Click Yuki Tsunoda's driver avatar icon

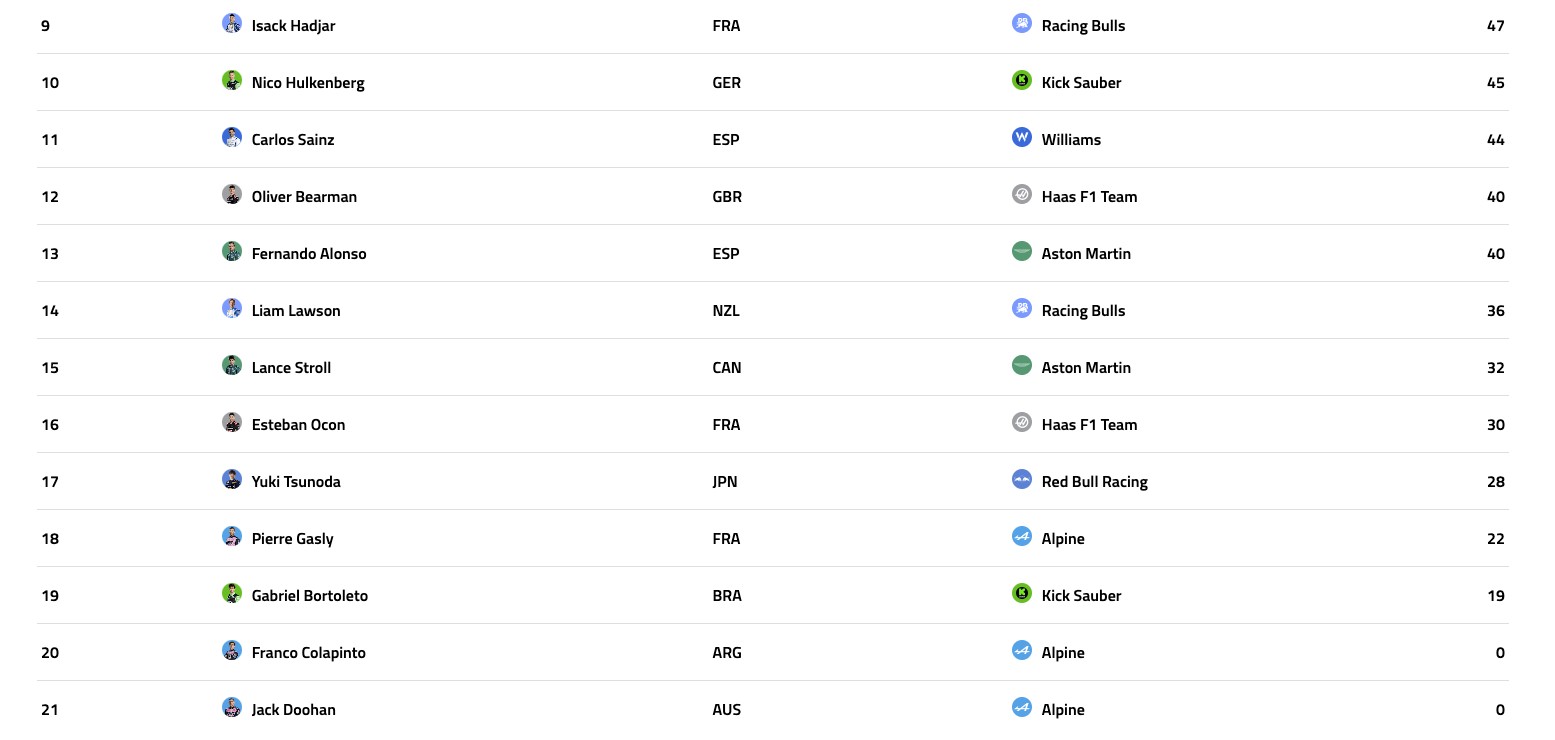(x=232, y=480)
